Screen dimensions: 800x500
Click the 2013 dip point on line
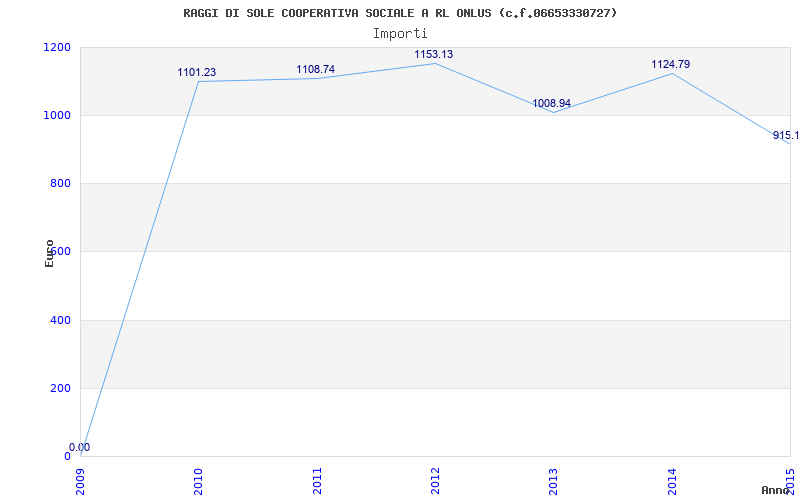pos(554,112)
